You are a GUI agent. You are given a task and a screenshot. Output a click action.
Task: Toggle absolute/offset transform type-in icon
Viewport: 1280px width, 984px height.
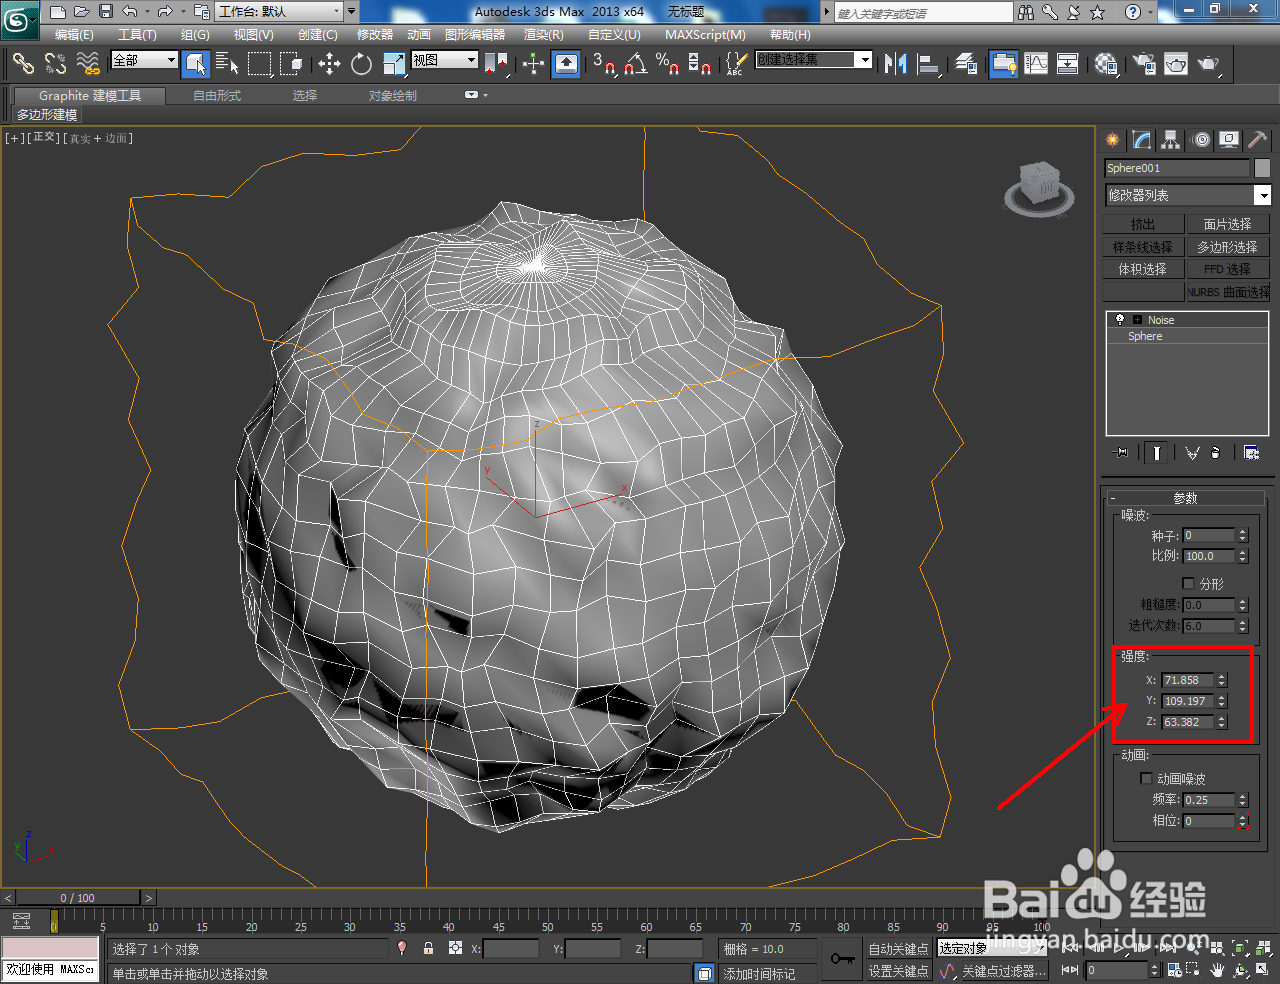click(x=455, y=949)
